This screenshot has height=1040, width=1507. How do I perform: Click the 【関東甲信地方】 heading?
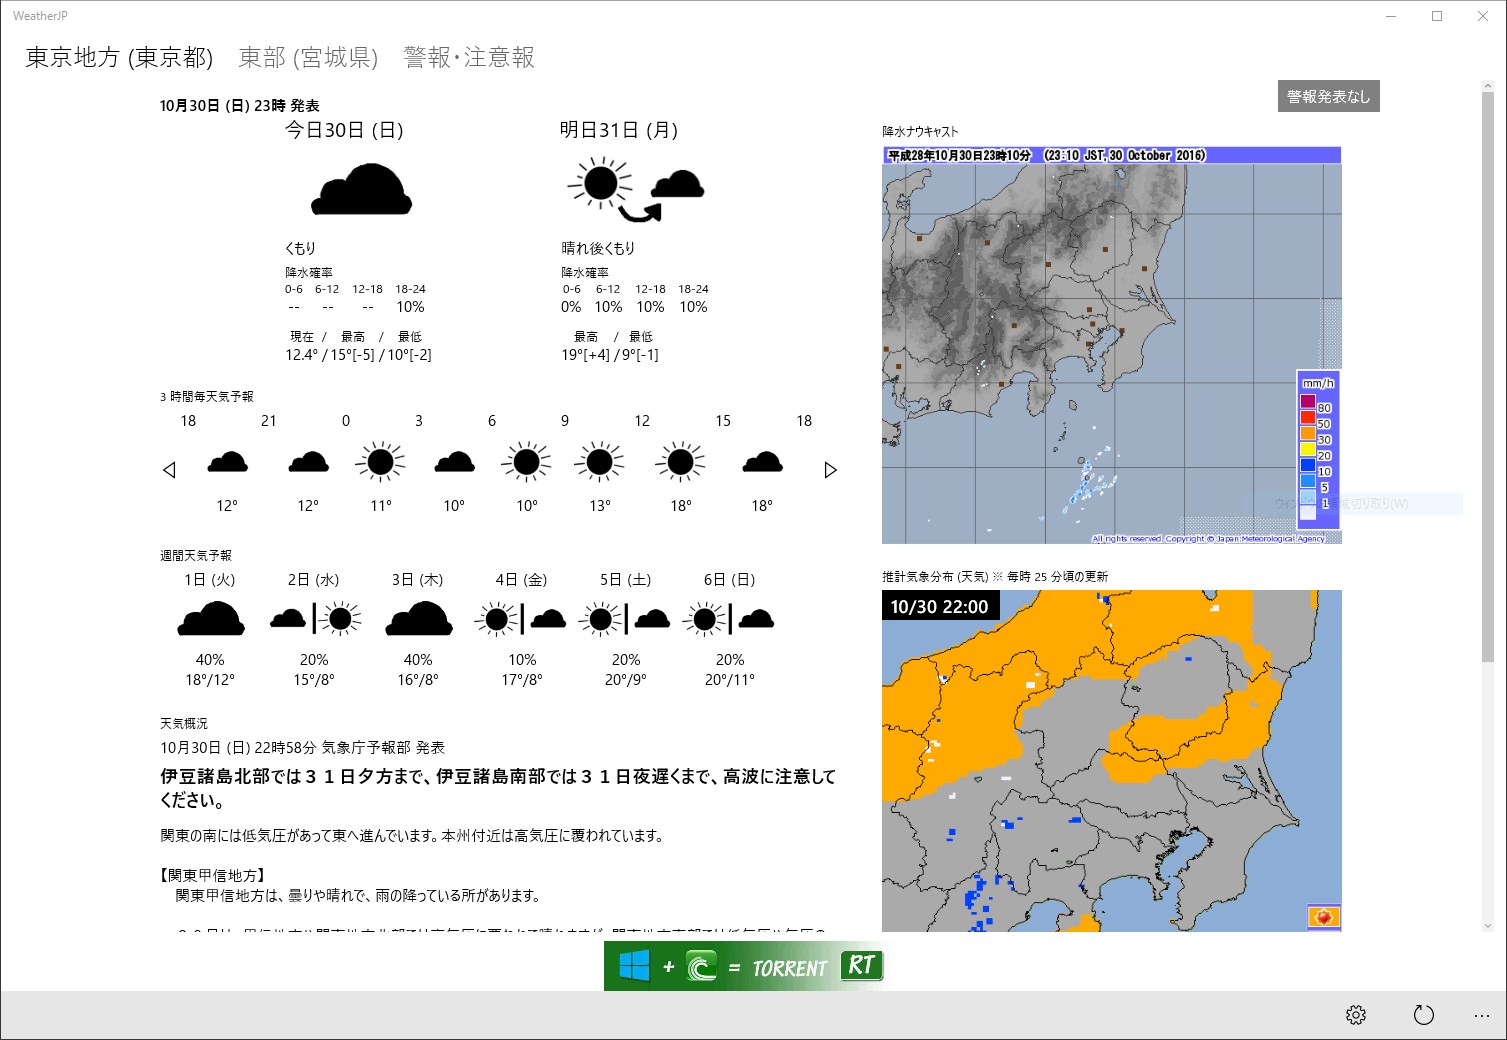pos(213,875)
